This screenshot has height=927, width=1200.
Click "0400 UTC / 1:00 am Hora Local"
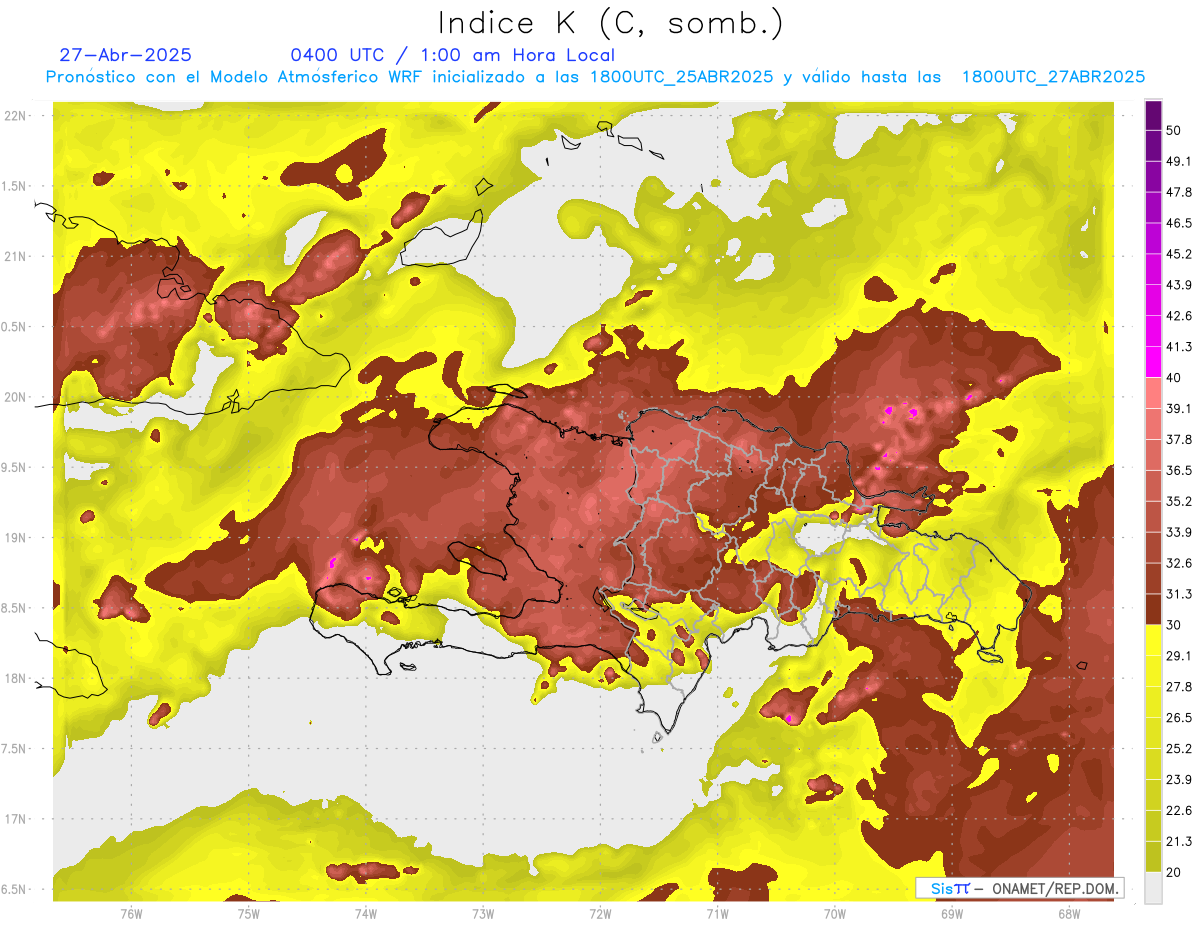coord(452,55)
